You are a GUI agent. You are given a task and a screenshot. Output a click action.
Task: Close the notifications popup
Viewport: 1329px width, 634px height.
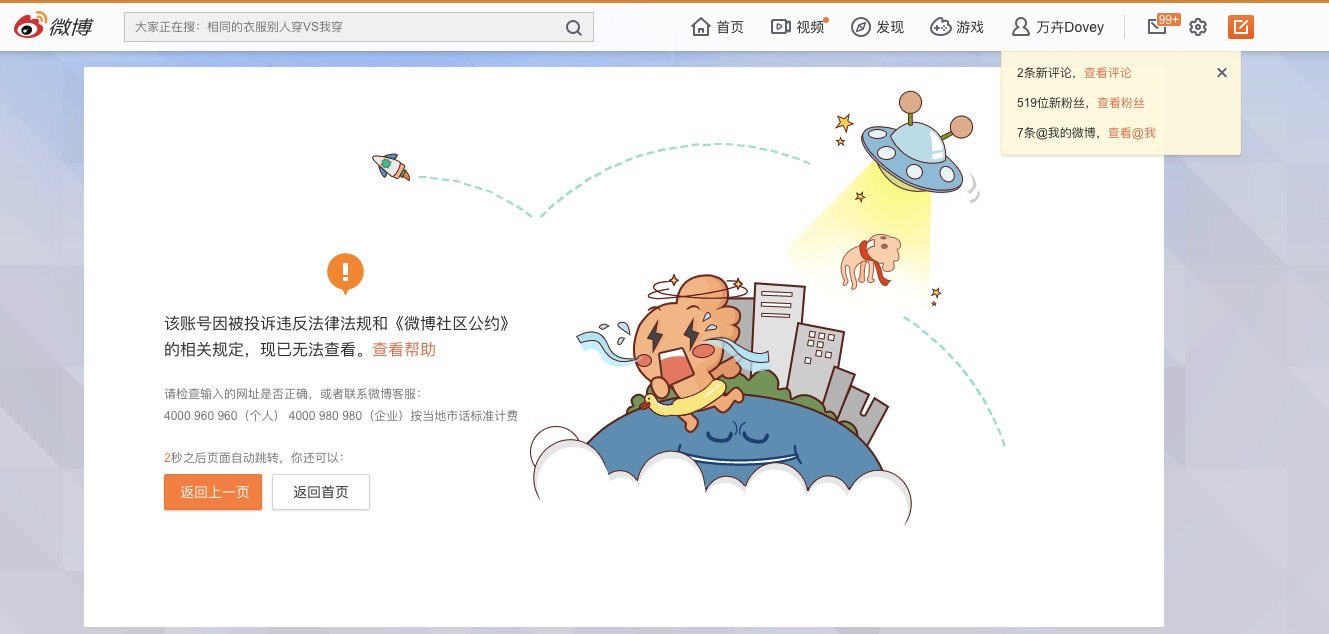point(1221,73)
